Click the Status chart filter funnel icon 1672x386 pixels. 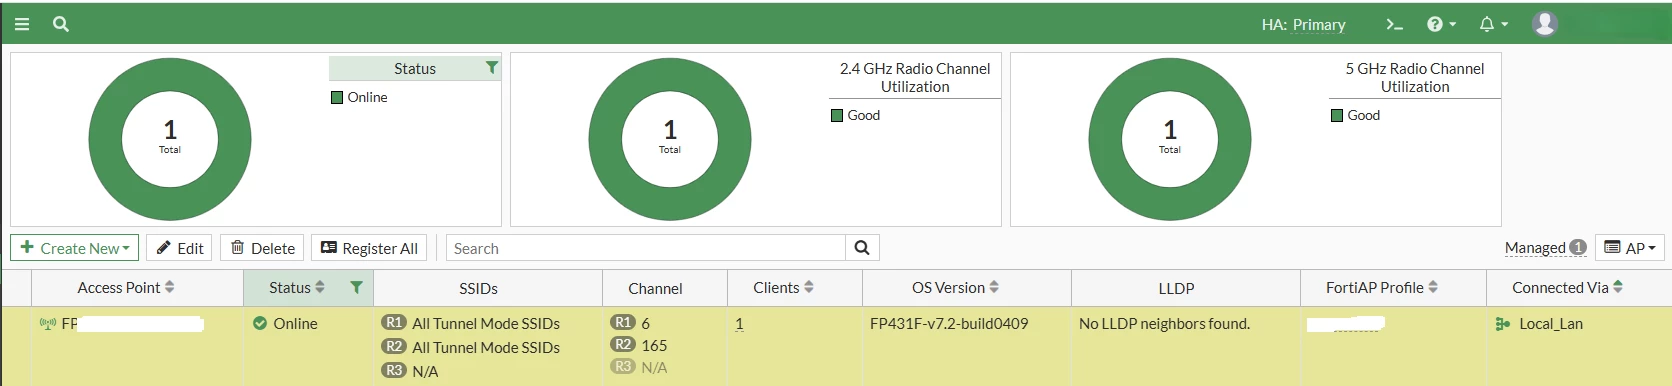pyautogui.click(x=491, y=68)
